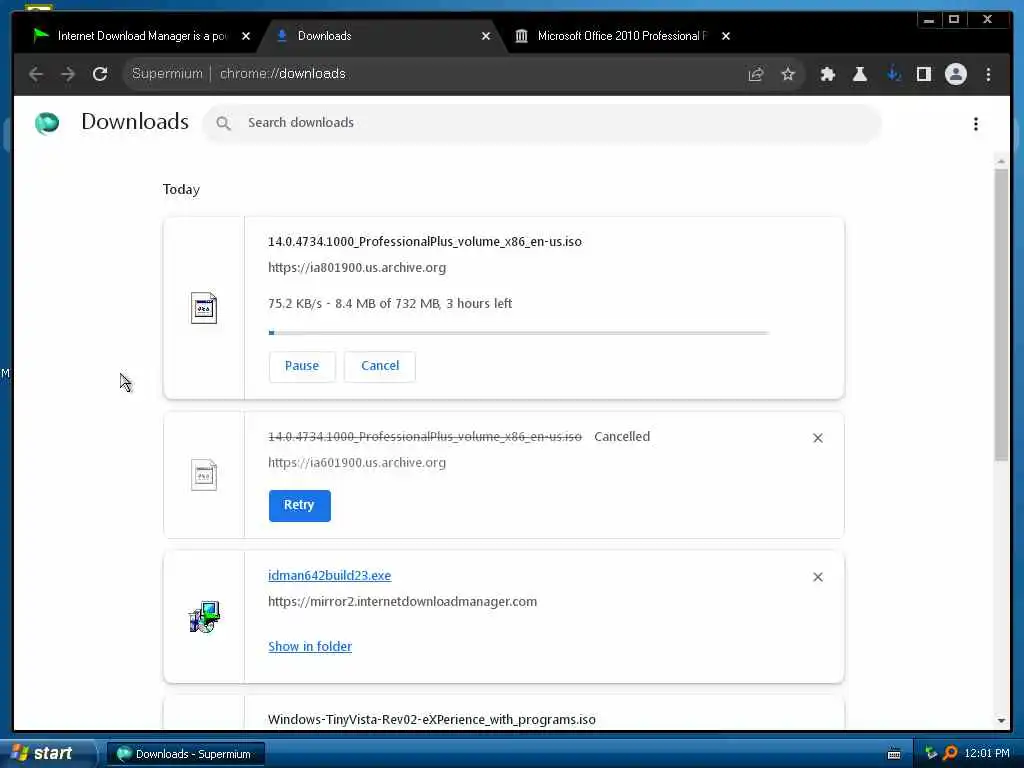The width and height of the screenshot is (1024, 768).
Task: Click the ia801900.us.archive.org source URL
Action: (x=357, y=268)
